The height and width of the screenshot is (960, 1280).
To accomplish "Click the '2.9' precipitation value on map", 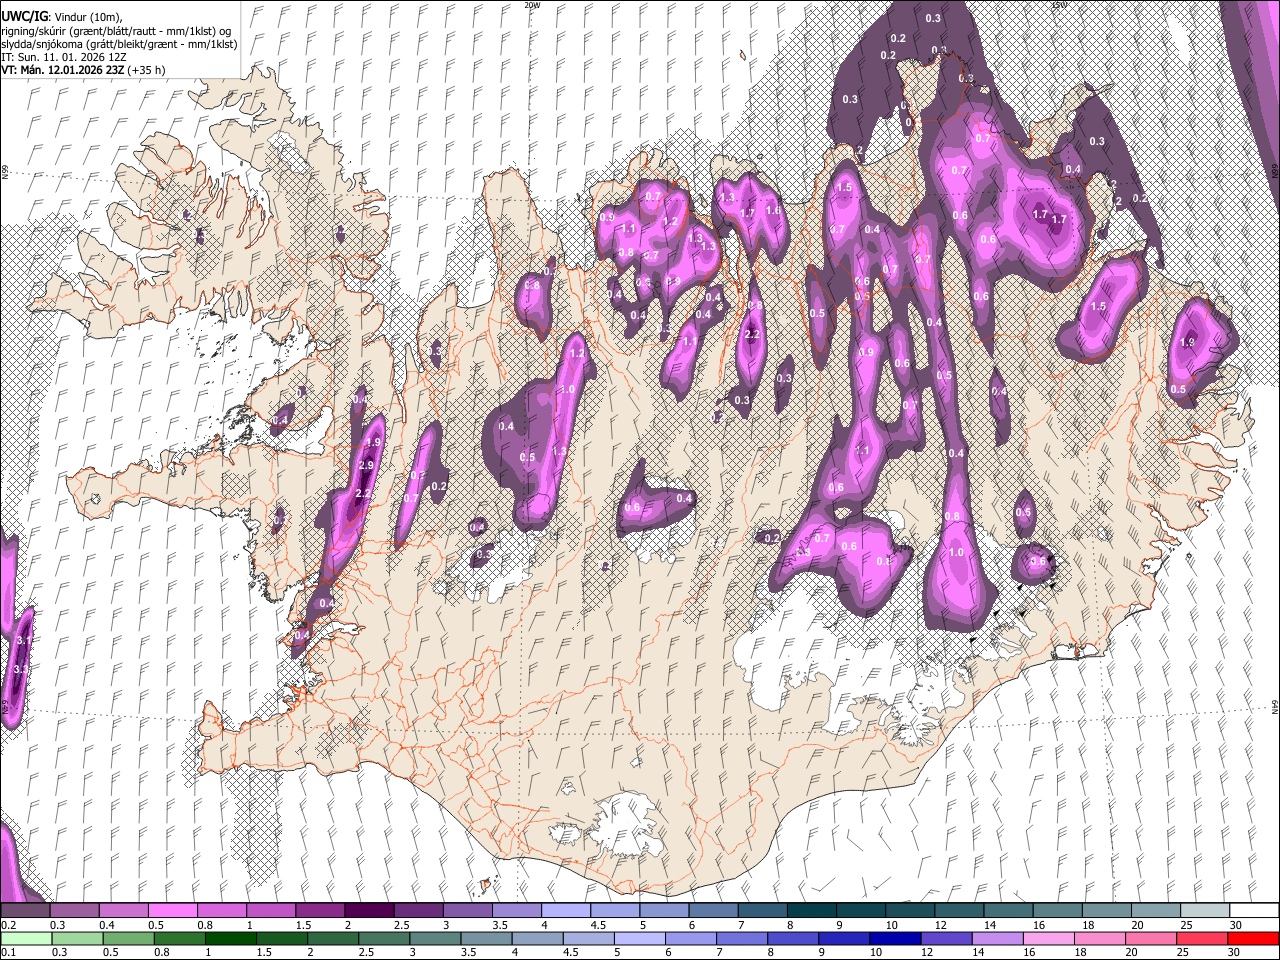I will tap(366, 465).
